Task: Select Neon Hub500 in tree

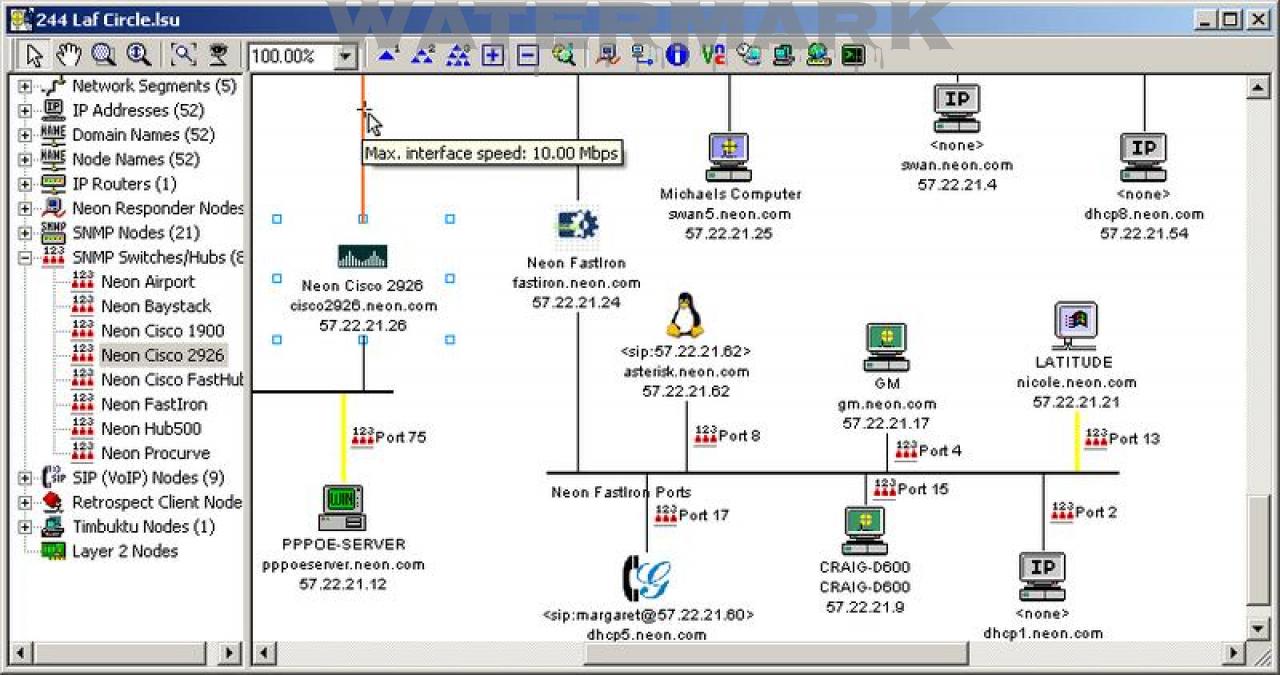Action: tap(151, 429)
